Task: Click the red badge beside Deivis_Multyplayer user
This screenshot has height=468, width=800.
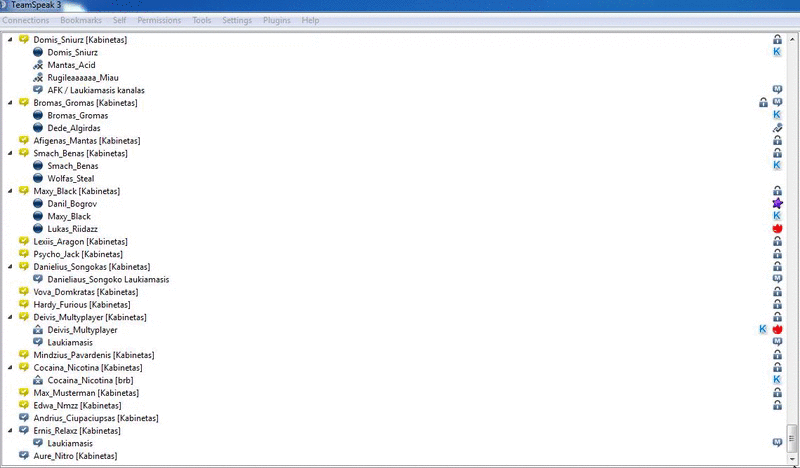Action: 777,330
